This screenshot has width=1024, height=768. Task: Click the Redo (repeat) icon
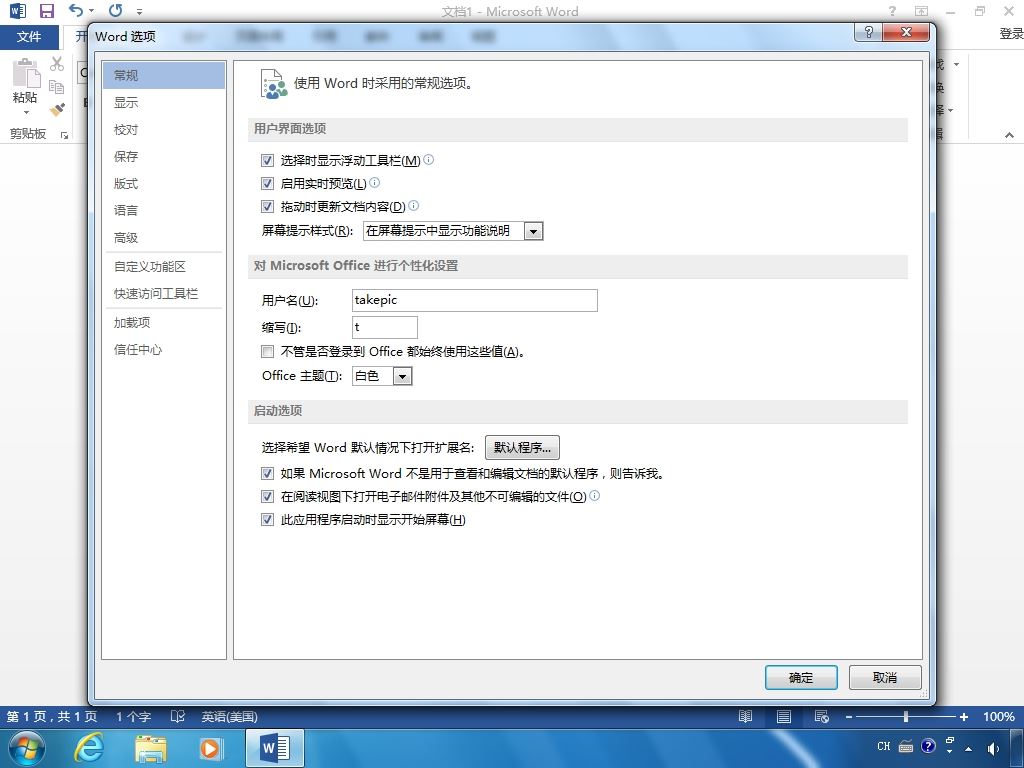coord(116,10)
